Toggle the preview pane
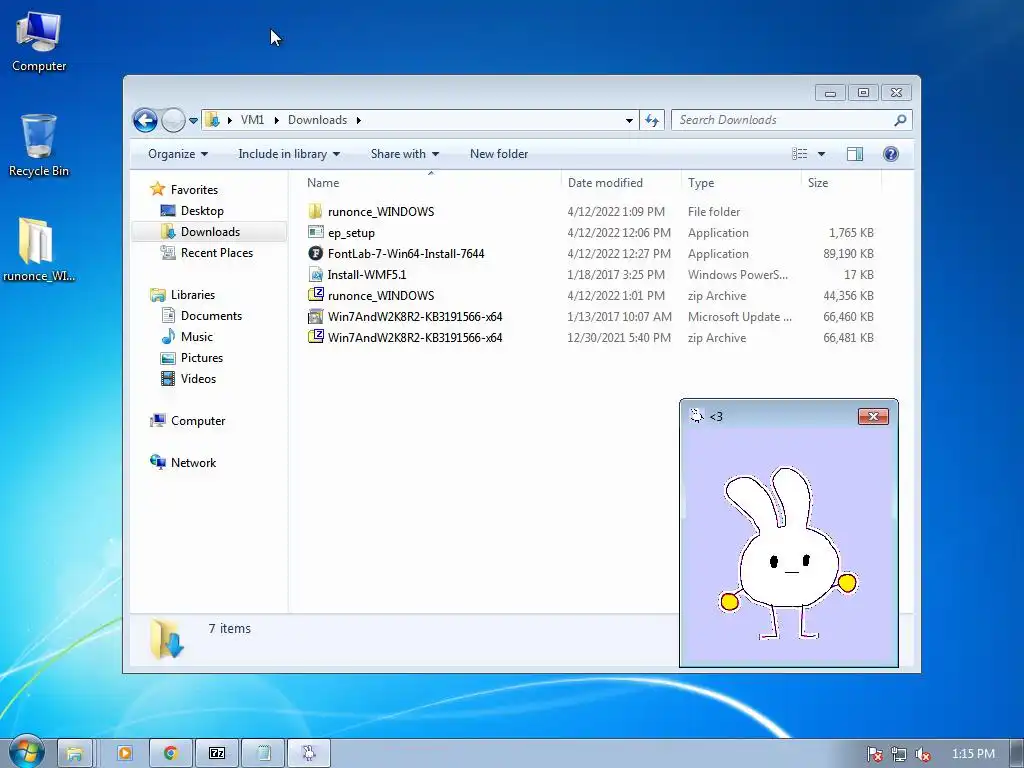Image resolution: width=1024 pixels, height=768 pixels. click(x=855, y=154)
